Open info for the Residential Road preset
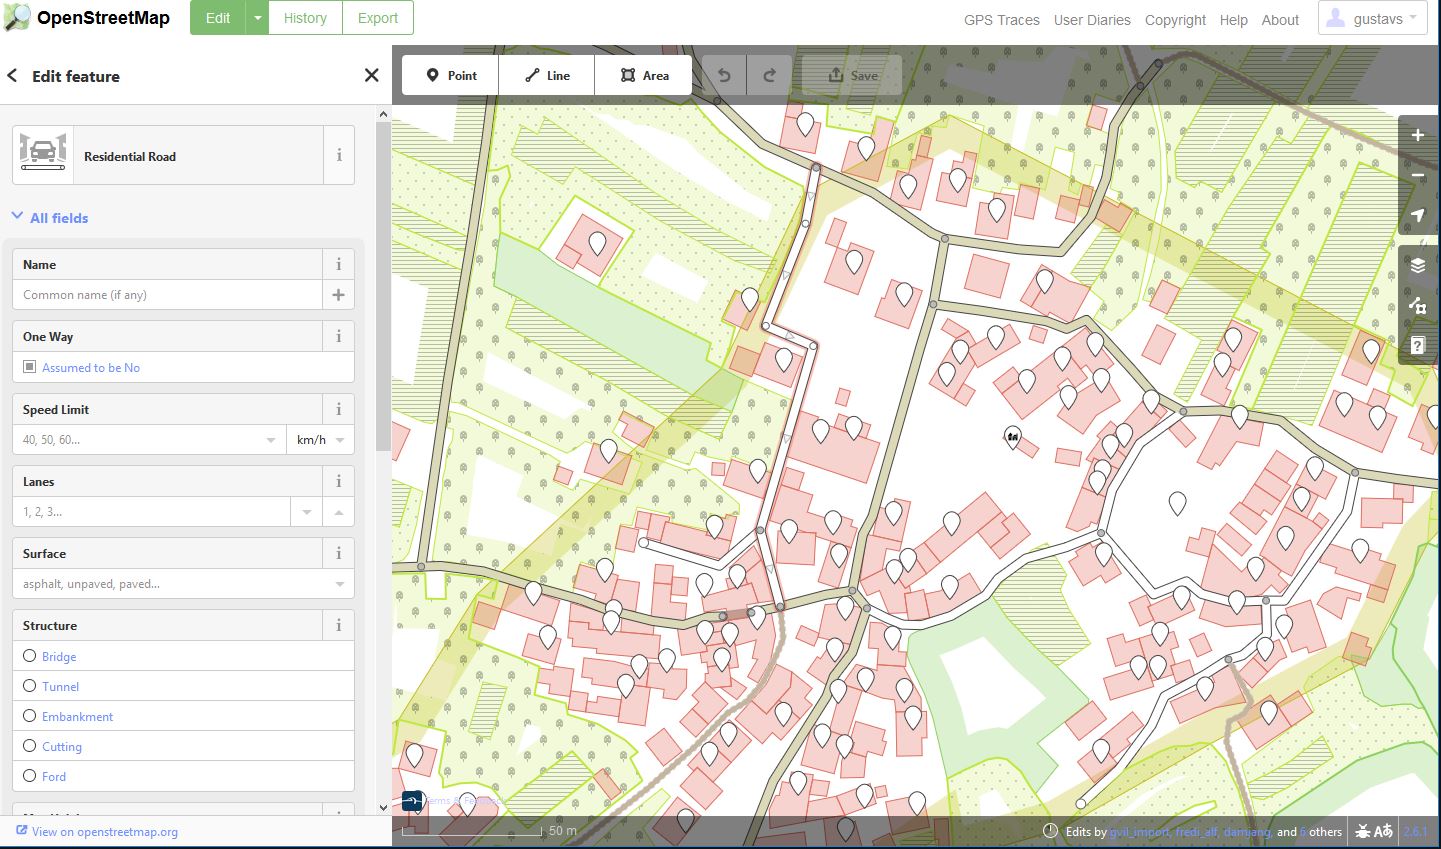This screenshot has width=1441, height=849. (x=339, y=155)
